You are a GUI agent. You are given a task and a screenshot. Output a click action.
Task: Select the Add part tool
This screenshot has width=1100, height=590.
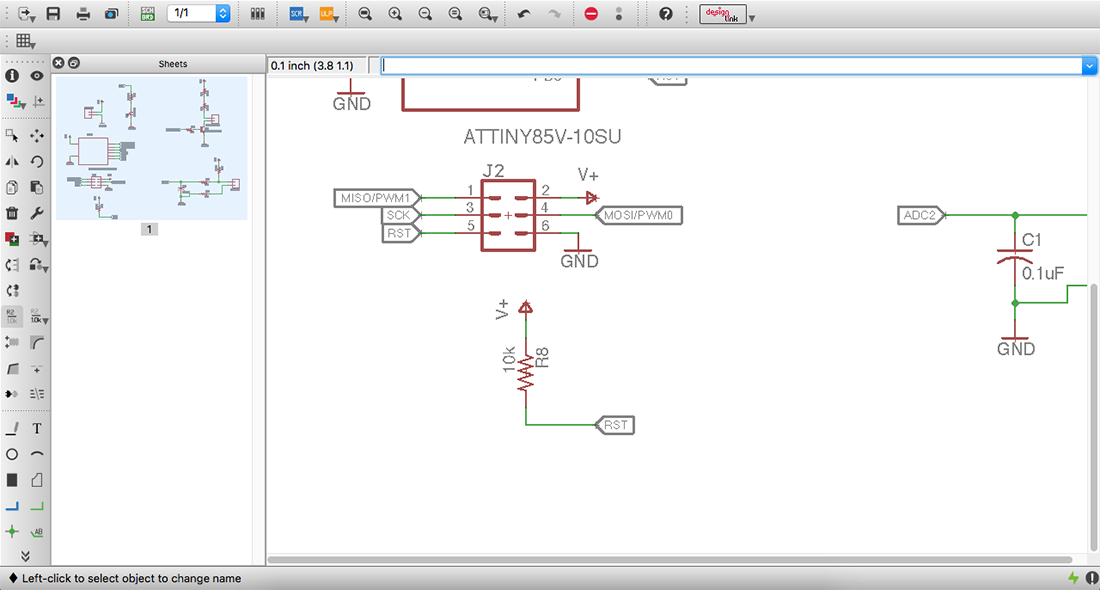12,239
